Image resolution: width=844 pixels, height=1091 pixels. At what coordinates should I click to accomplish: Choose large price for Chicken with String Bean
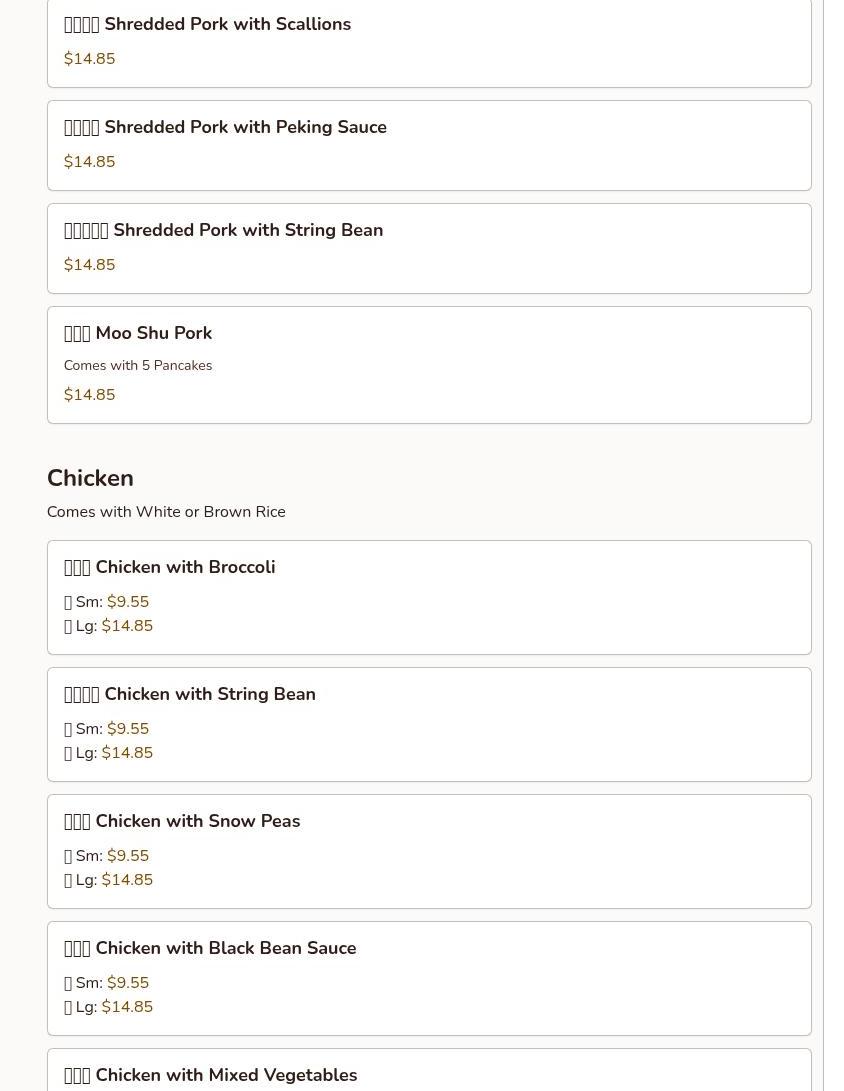127,753
